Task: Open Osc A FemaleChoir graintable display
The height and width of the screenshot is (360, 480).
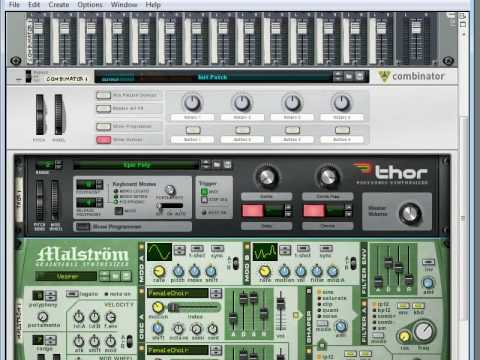Action: 178,293
